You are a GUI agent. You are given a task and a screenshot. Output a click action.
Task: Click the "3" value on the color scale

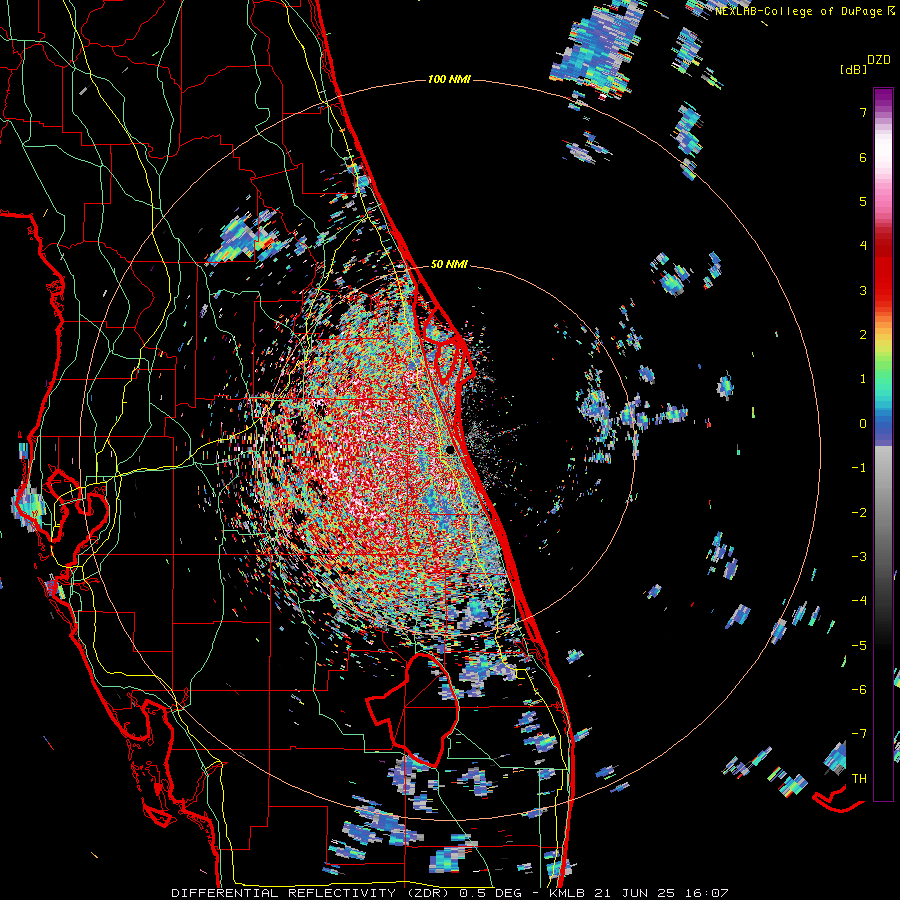click(863, 290)
